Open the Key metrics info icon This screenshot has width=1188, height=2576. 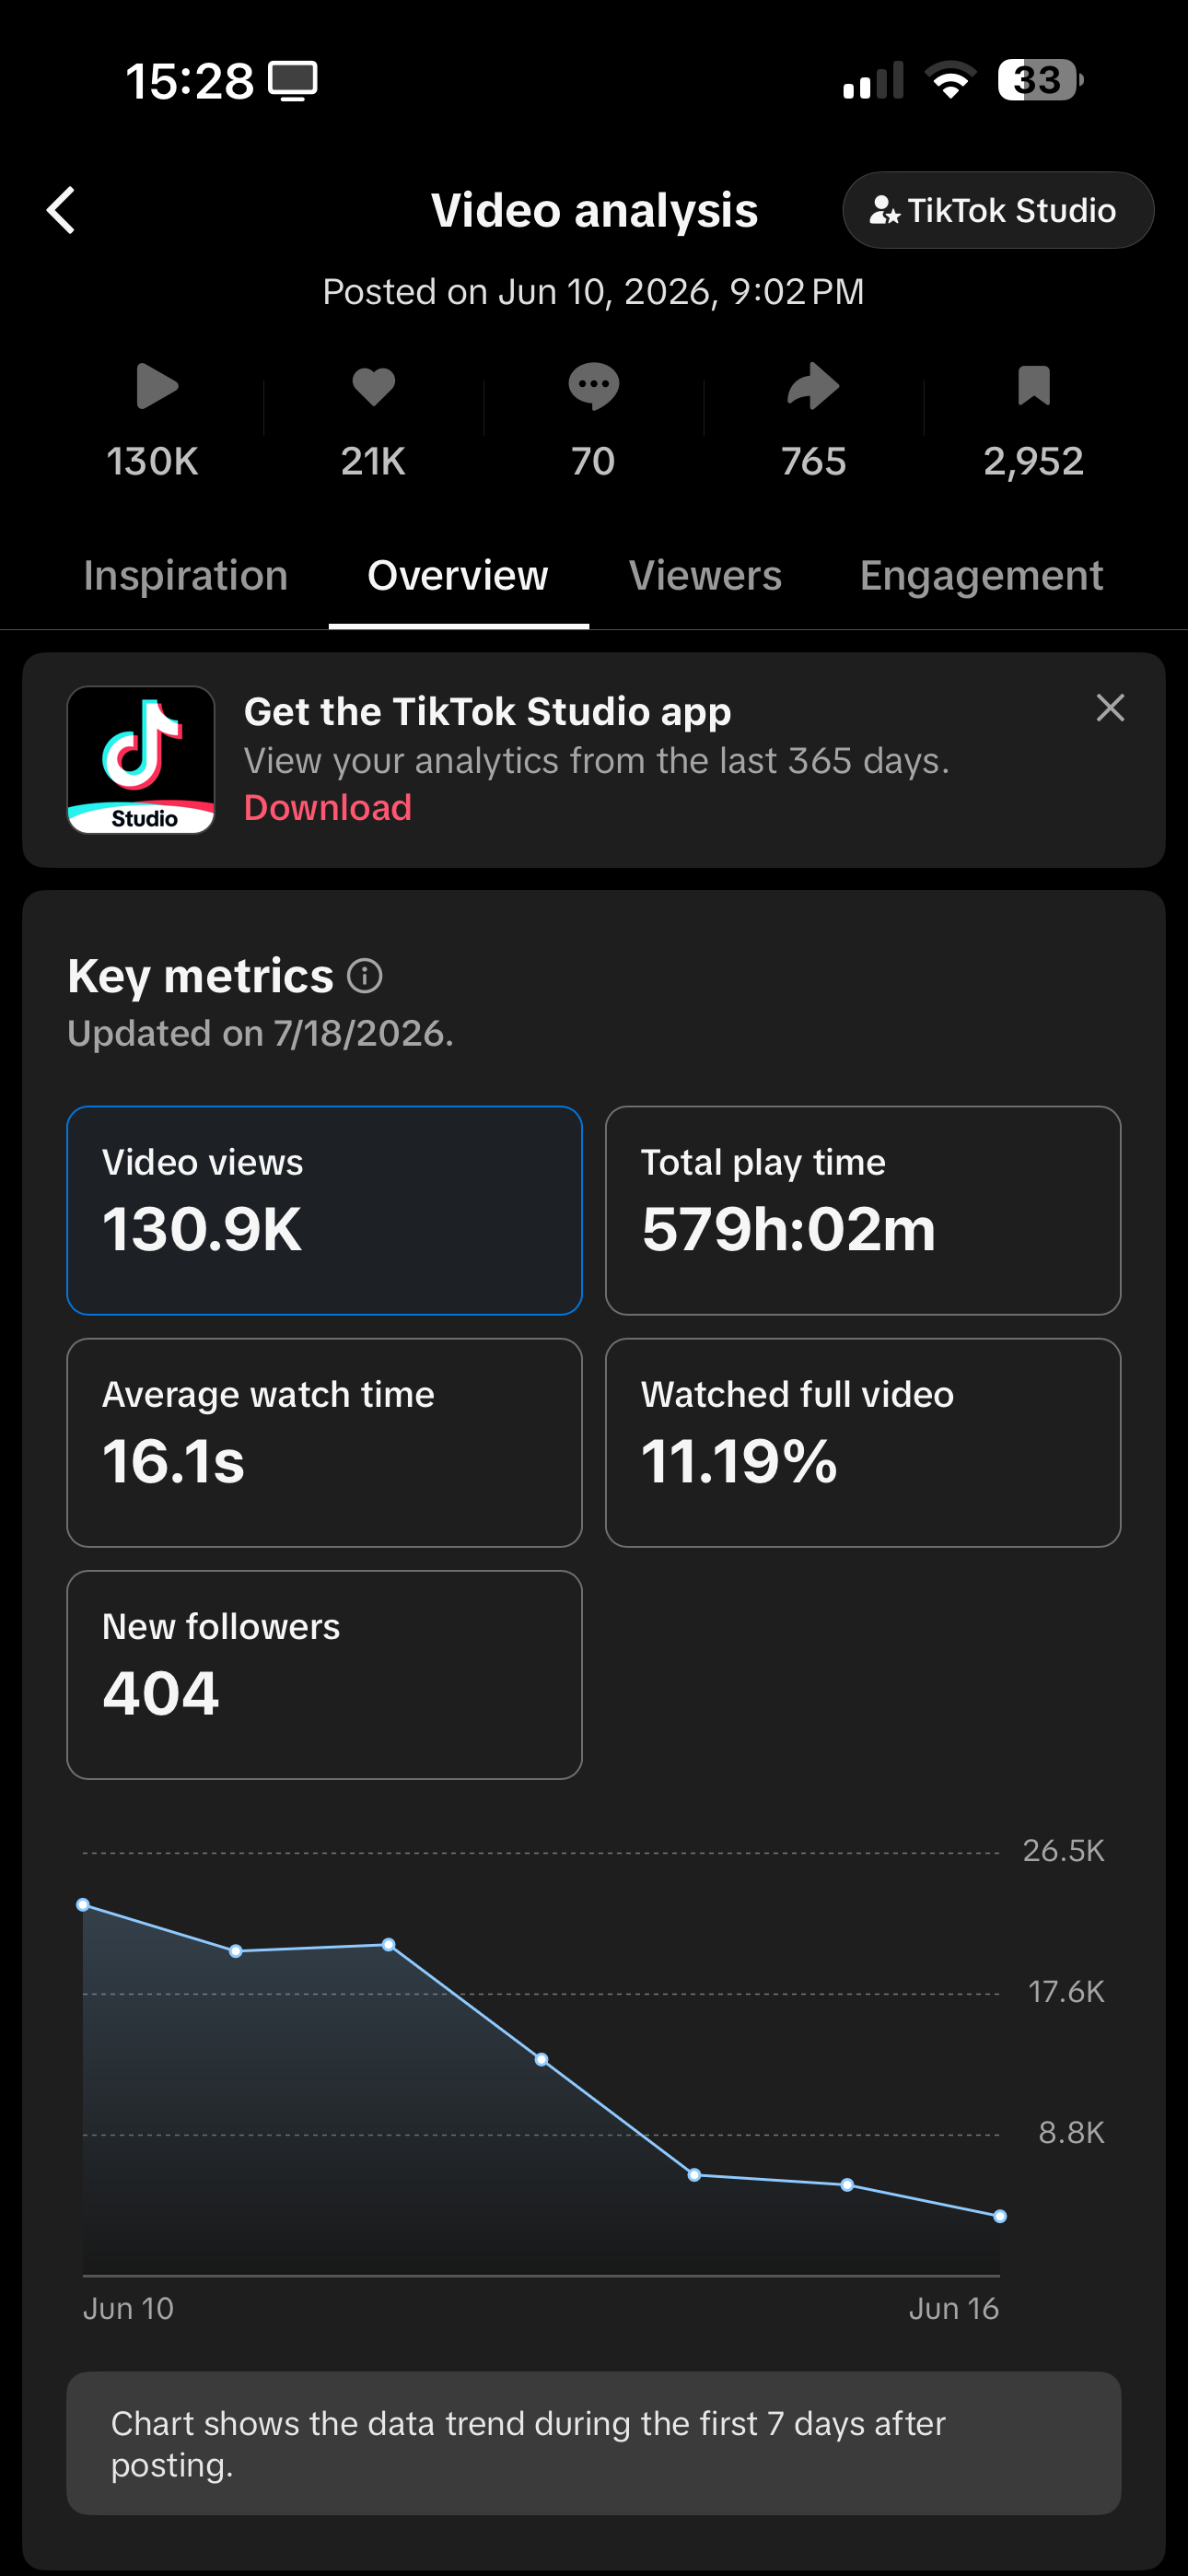point(365,976)
